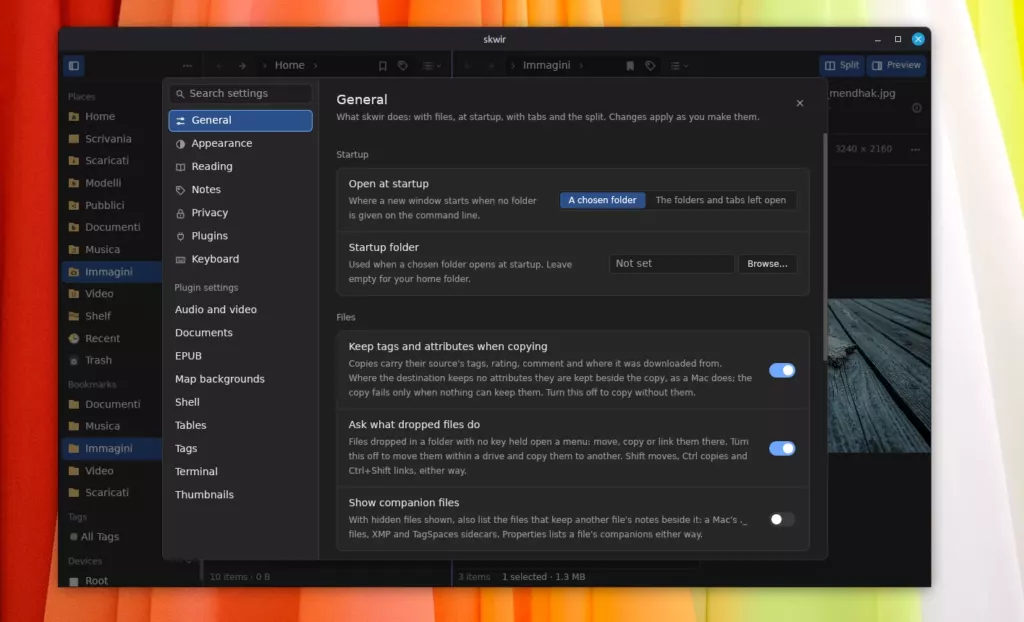Screen dimensions: 1024x622
Task: Click the settings panel vertical scrollbar
Action: 825,245
